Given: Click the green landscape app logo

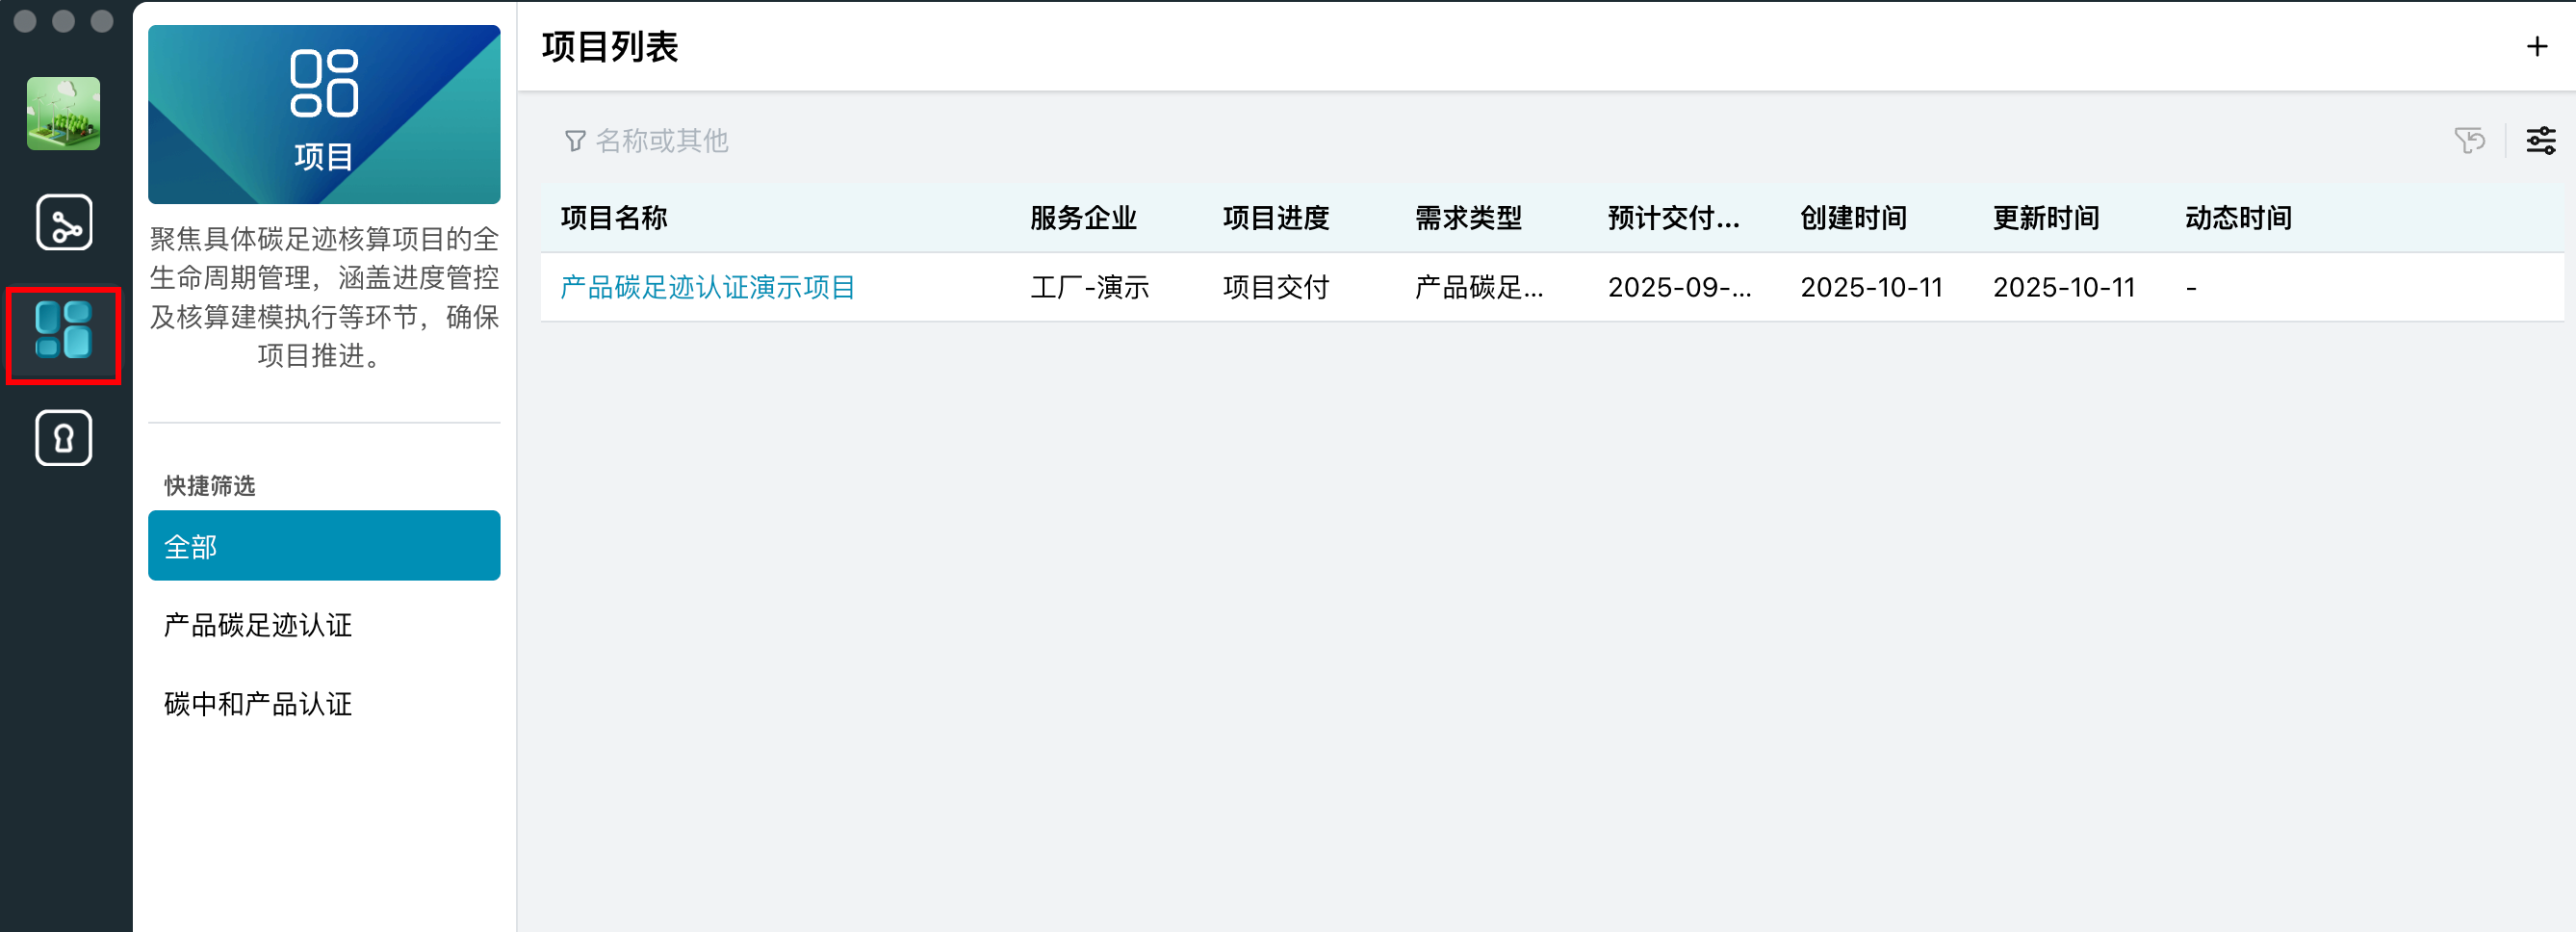Looking at the screenshot, I should click(63, 114).
